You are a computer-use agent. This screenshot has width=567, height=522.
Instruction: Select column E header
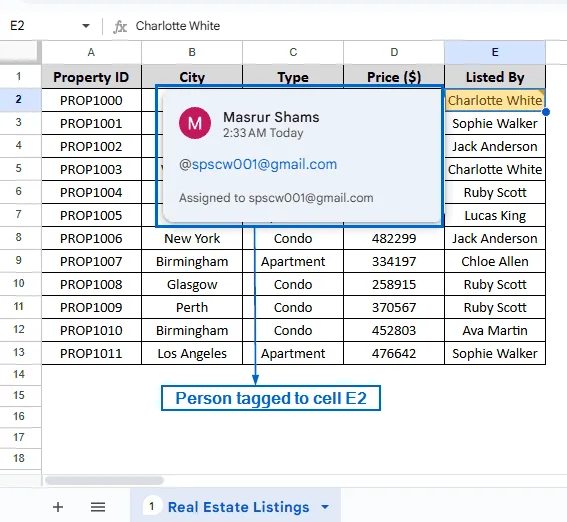495,52
